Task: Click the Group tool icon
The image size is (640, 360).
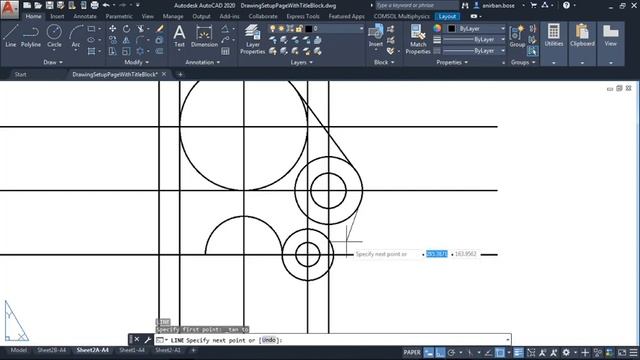Action: pos(517,36)
